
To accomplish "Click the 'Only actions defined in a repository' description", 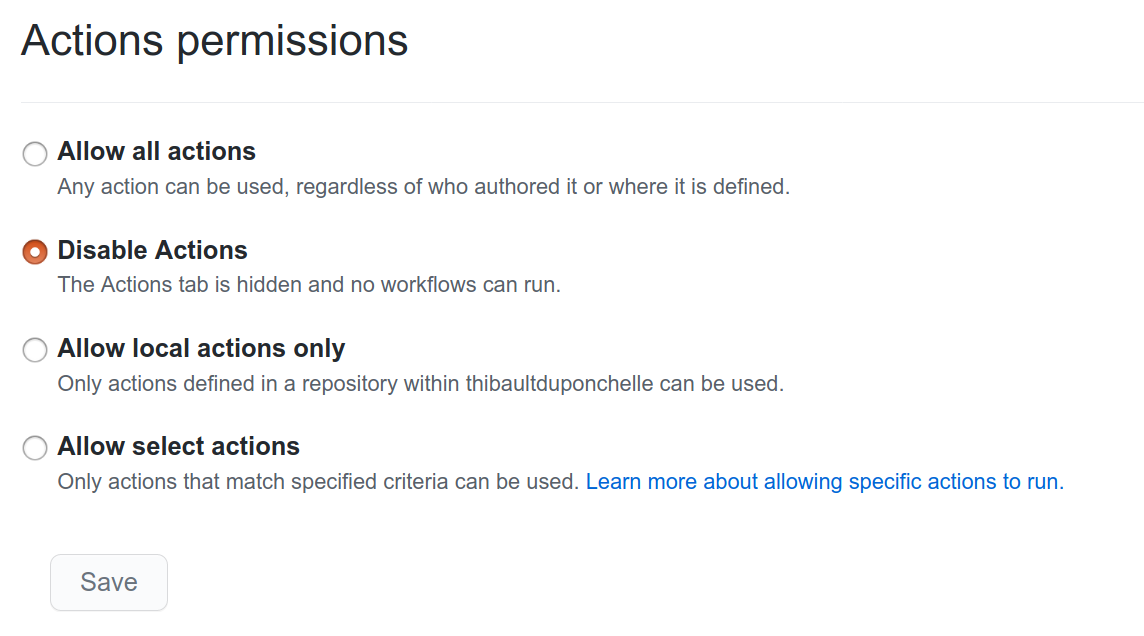I will tap(420, 384).
